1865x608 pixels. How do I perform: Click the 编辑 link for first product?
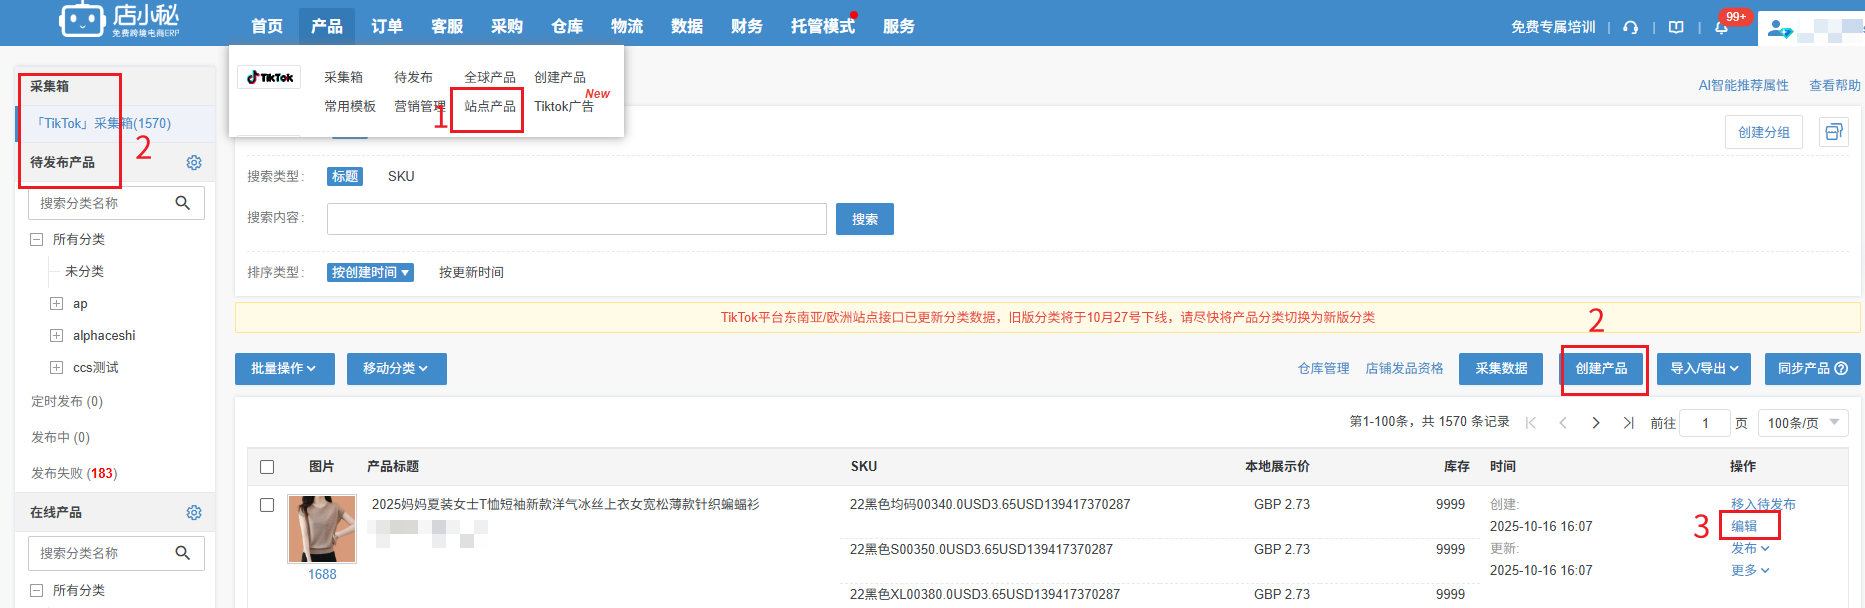1744,526
